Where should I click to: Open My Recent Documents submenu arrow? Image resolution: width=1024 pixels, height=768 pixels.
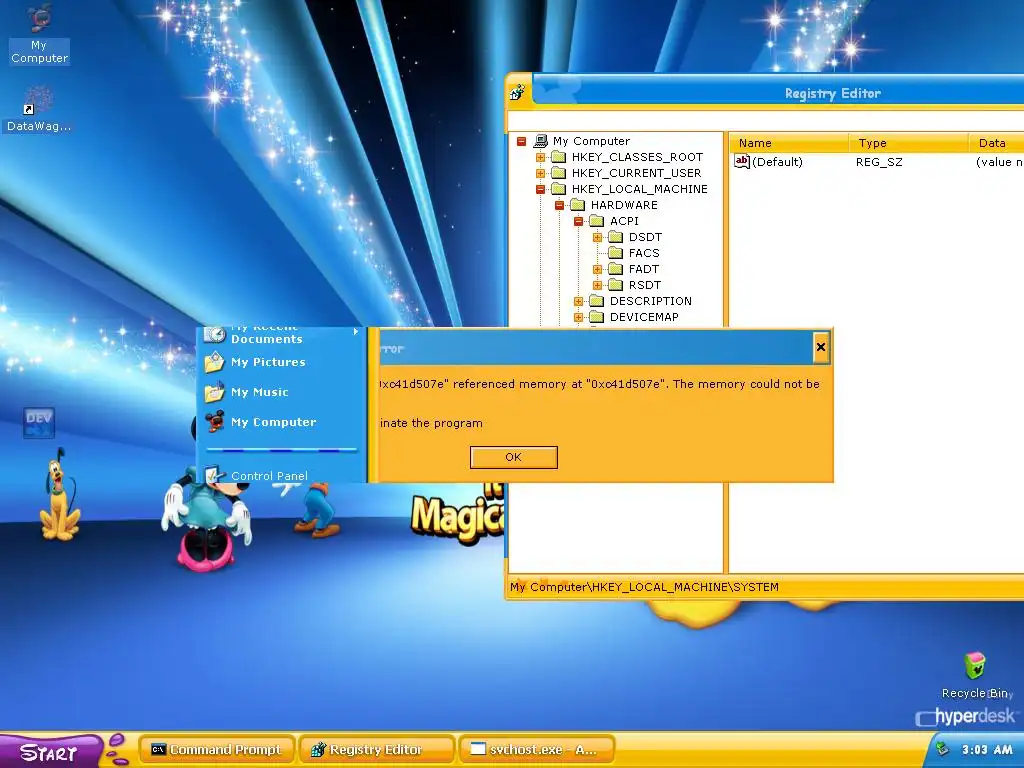[x=356, y=332]
